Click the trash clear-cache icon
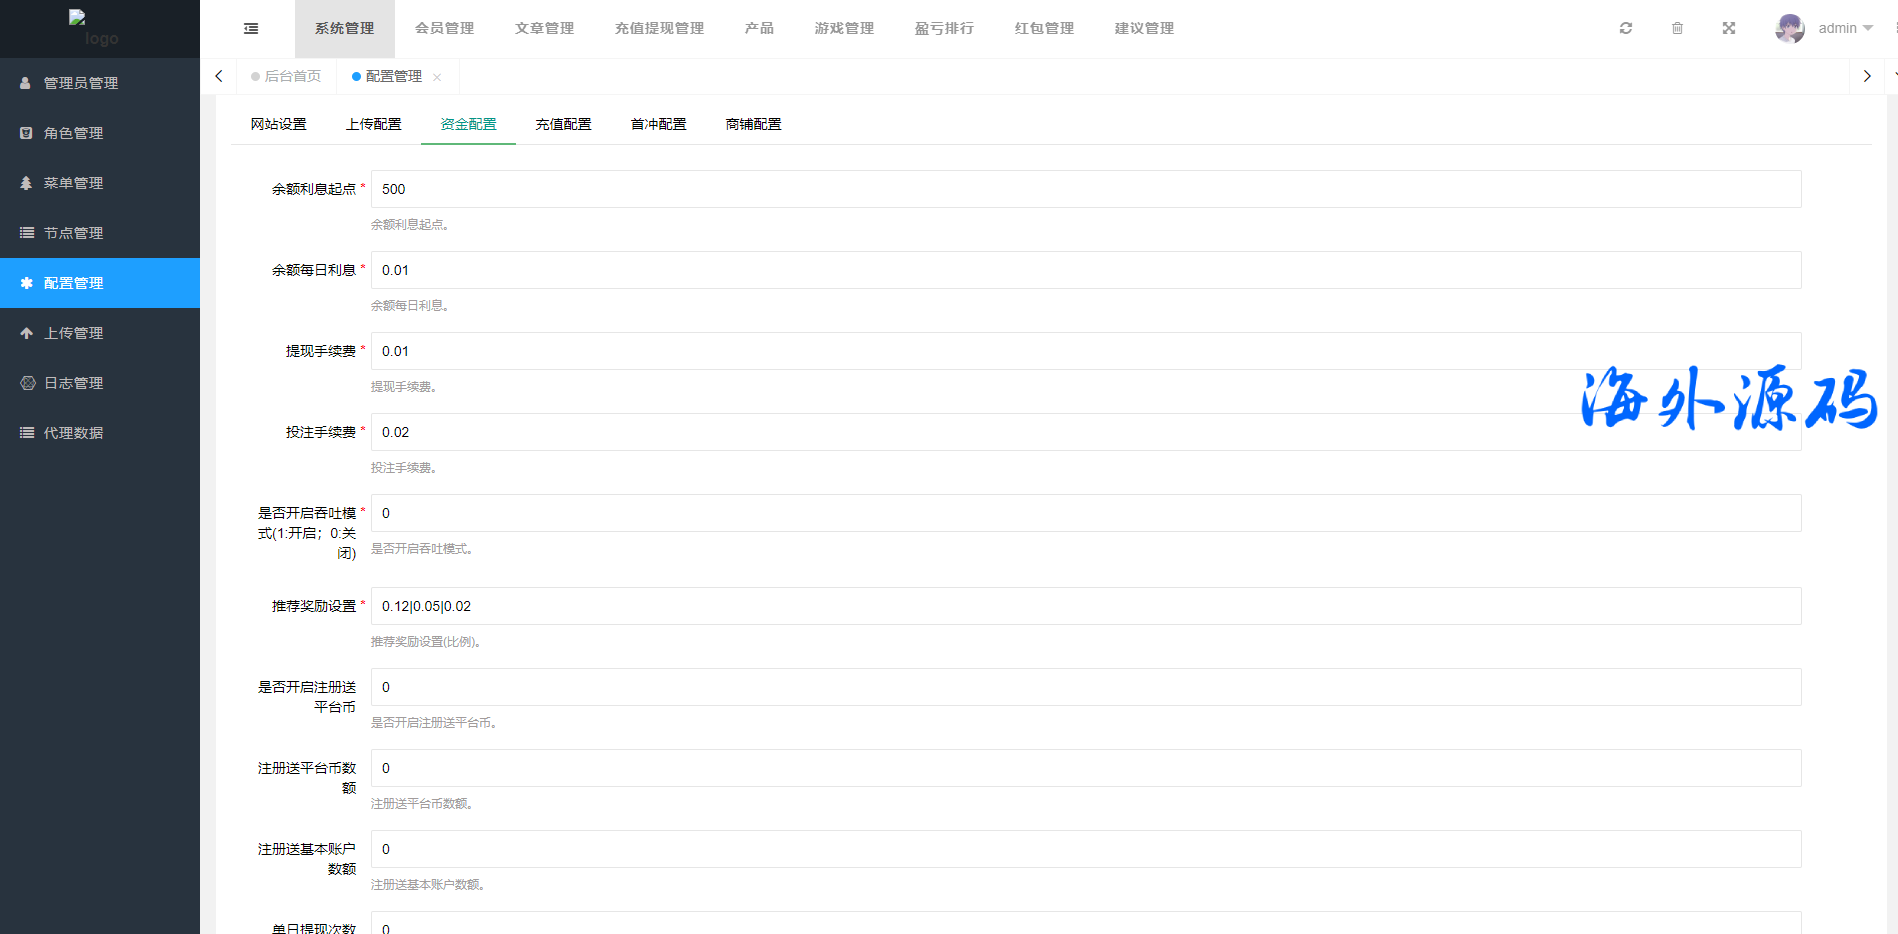Screen dimensions: 1898x934 1677,28
